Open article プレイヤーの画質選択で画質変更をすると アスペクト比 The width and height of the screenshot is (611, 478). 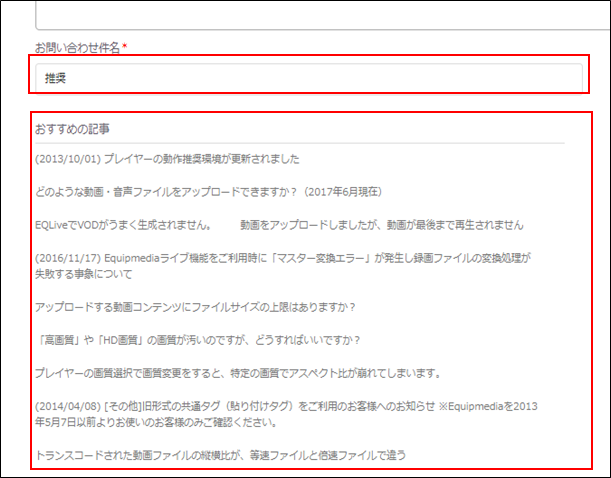coord(239,373)
